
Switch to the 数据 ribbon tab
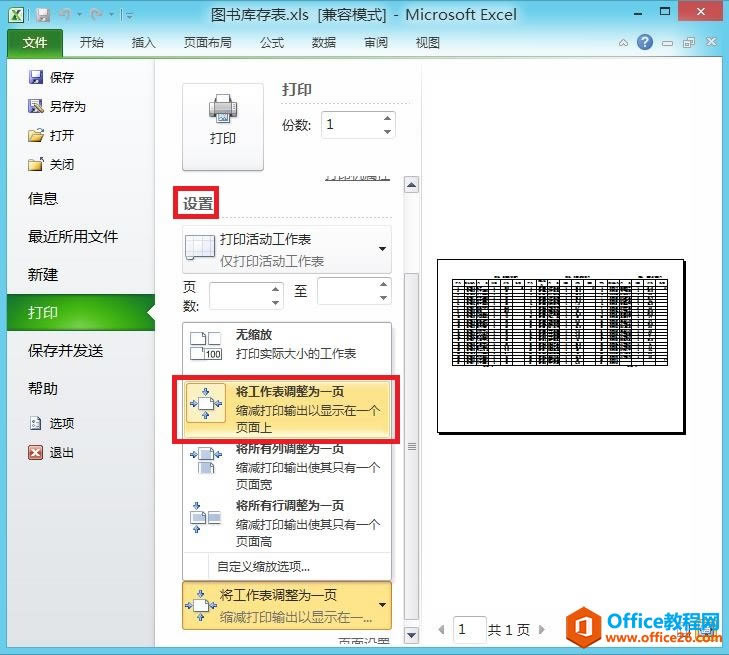point(324,43)
